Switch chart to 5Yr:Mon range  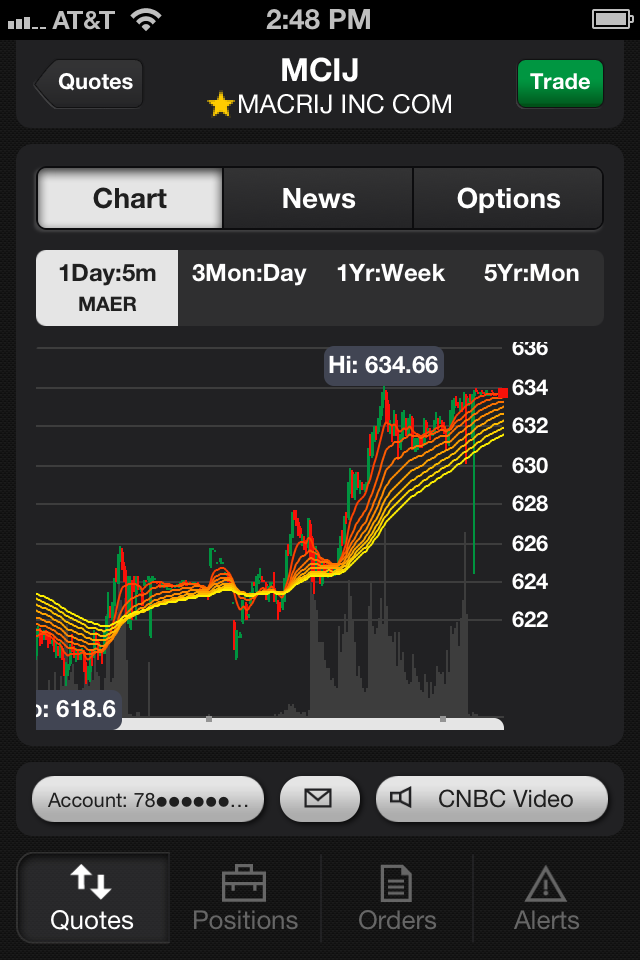click(531, 274)
